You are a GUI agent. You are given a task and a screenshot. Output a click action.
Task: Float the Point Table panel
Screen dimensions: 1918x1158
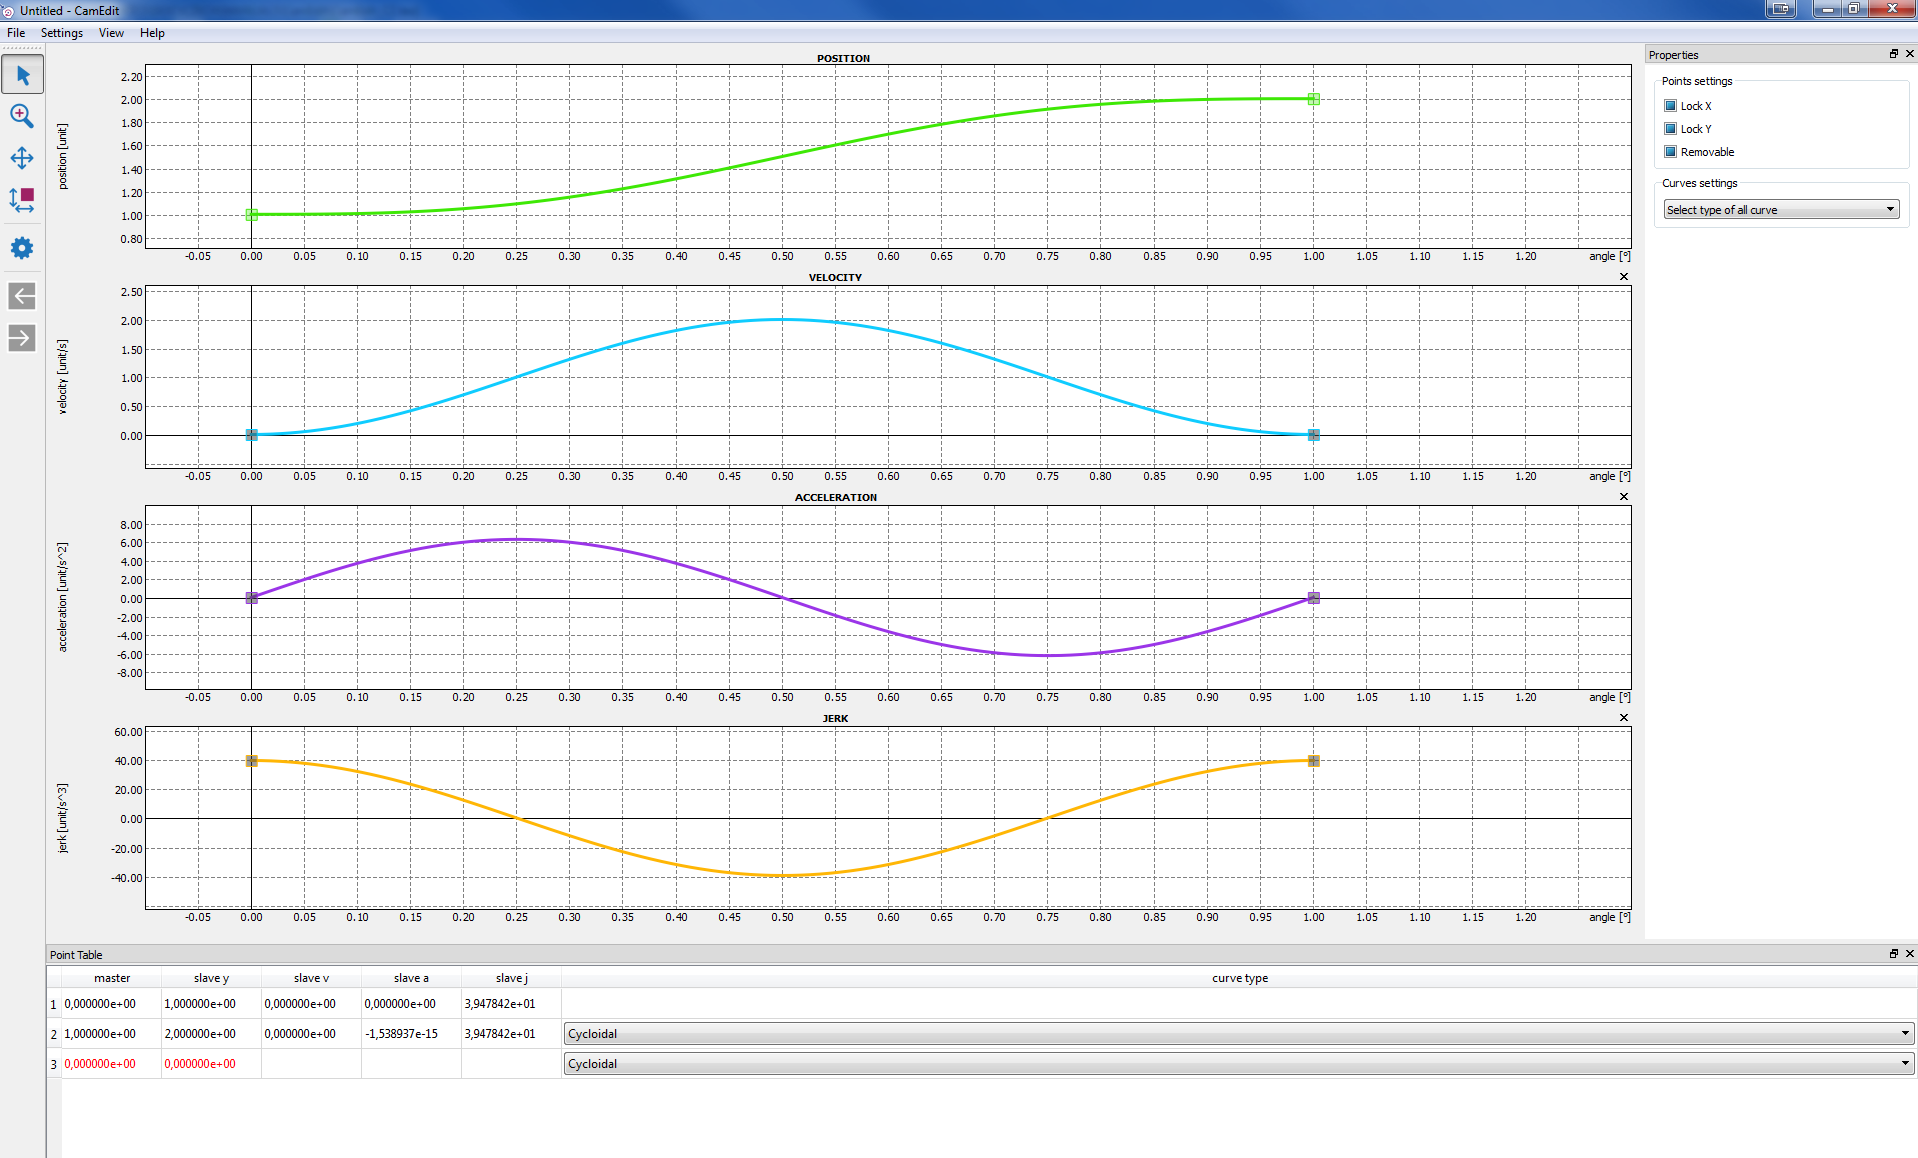(x=1893, y=954)
